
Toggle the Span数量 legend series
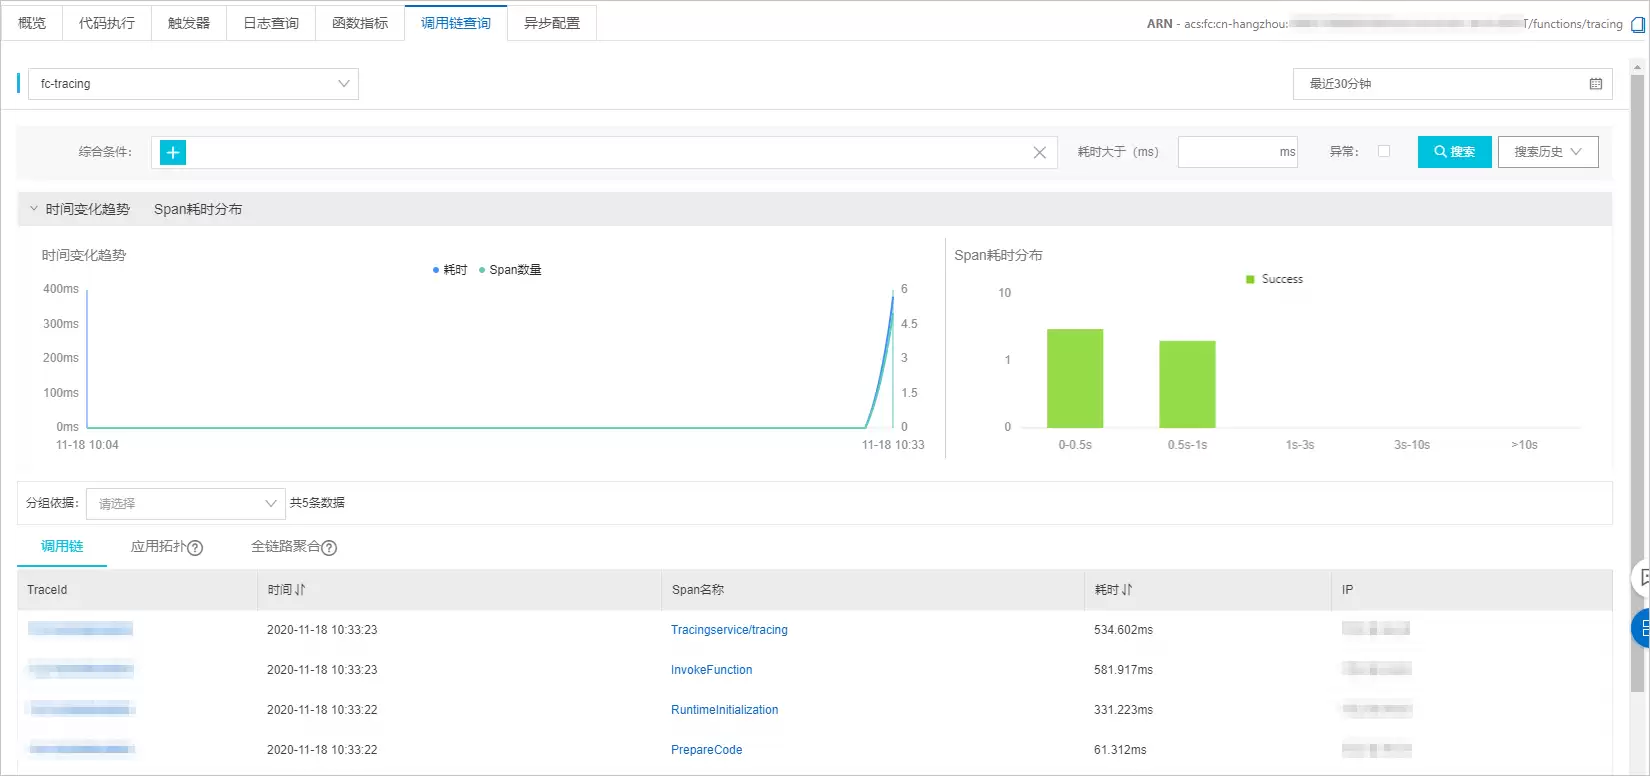pyautogui.click(x=510, y=270)
